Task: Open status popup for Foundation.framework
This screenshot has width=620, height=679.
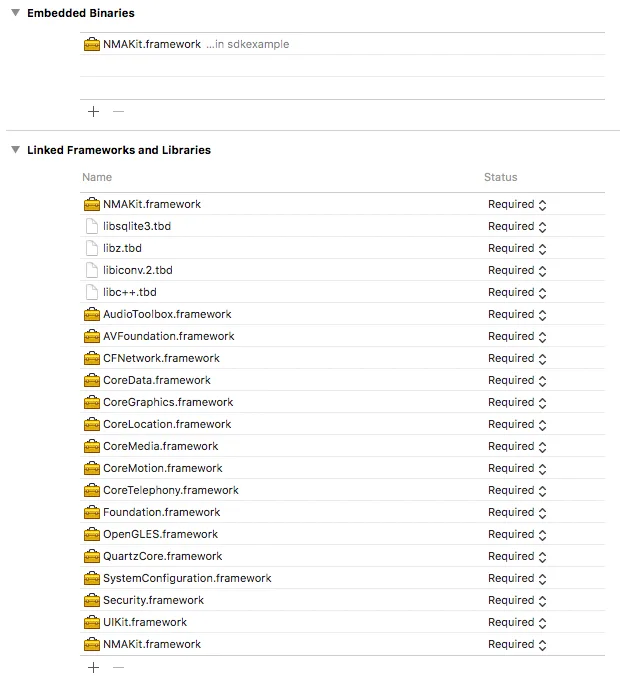Action: pyautogui.click(x=517, y=512)
